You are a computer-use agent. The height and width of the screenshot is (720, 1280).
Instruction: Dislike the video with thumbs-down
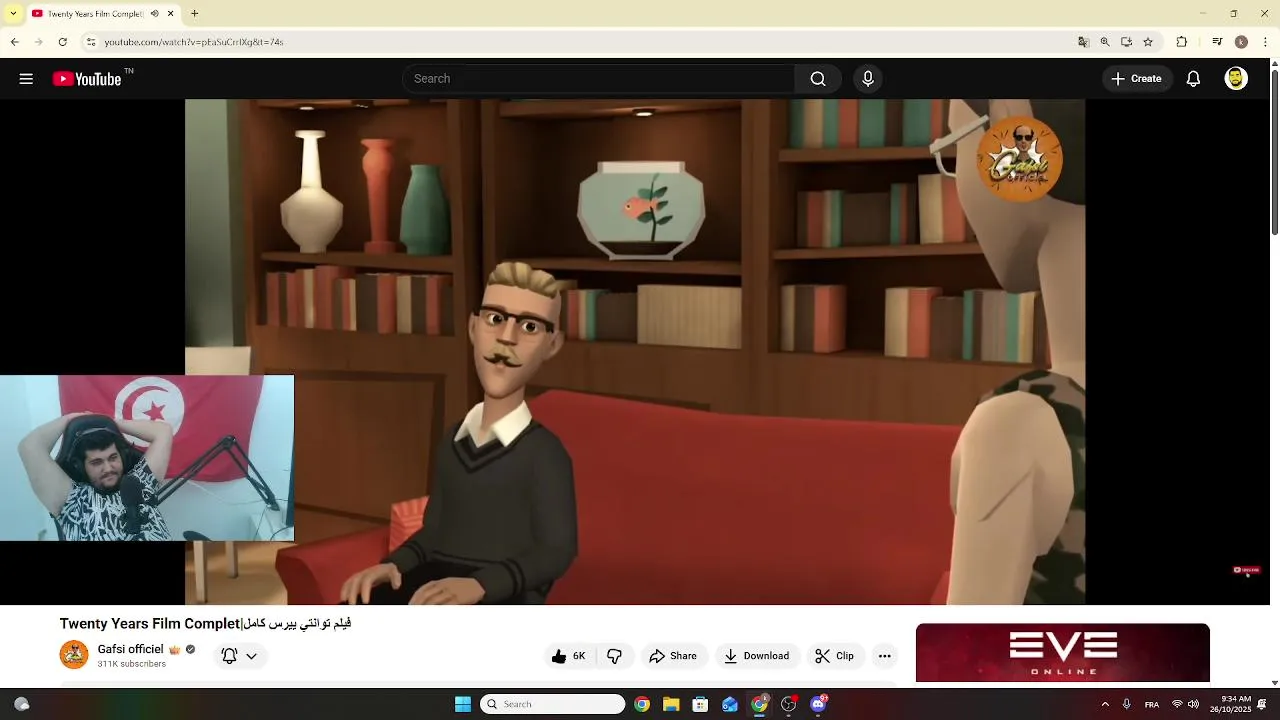[615, 656]
